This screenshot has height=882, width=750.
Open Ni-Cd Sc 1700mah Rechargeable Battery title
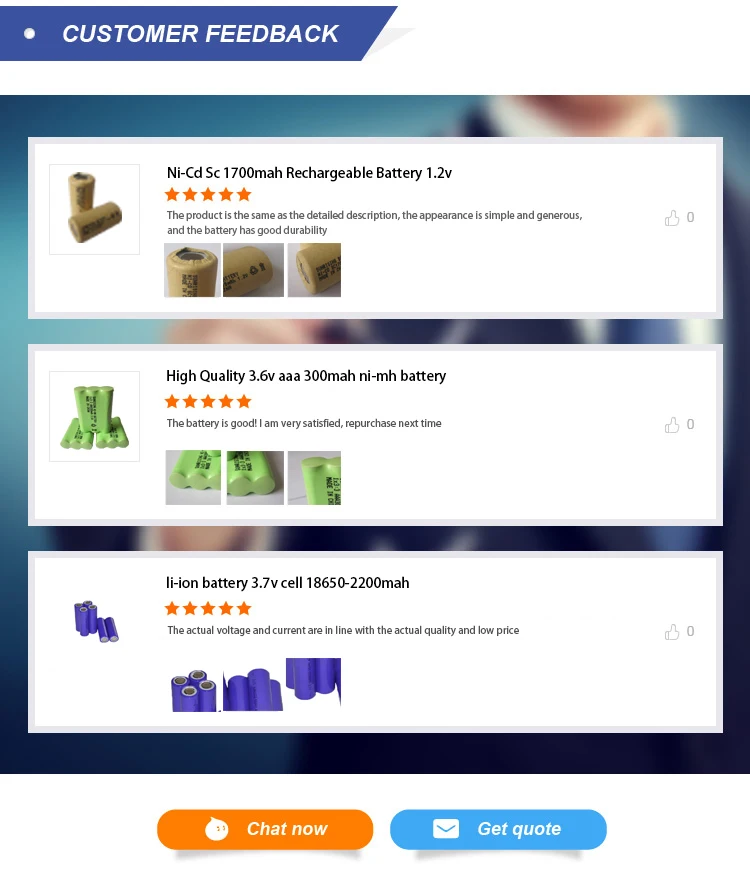pos(309,173)
